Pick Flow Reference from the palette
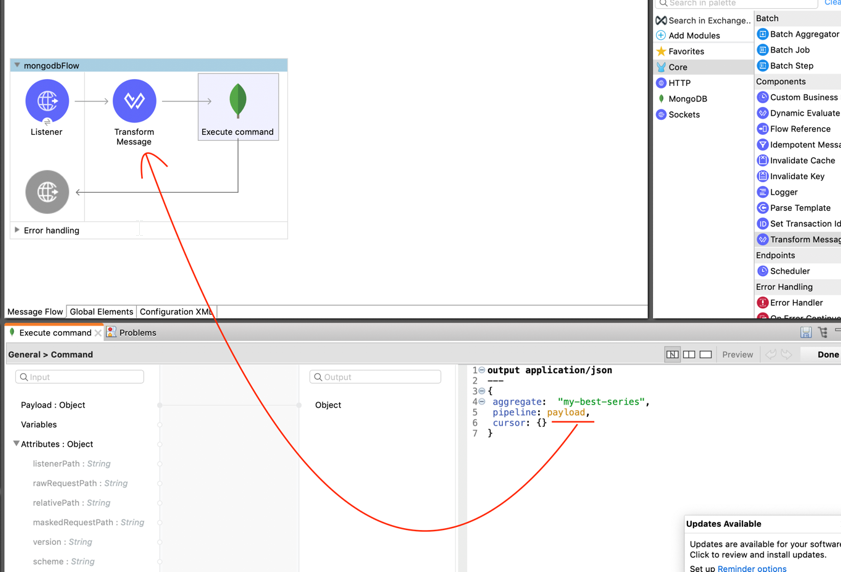This screenshot has height=575, width=841. point(794,129)
